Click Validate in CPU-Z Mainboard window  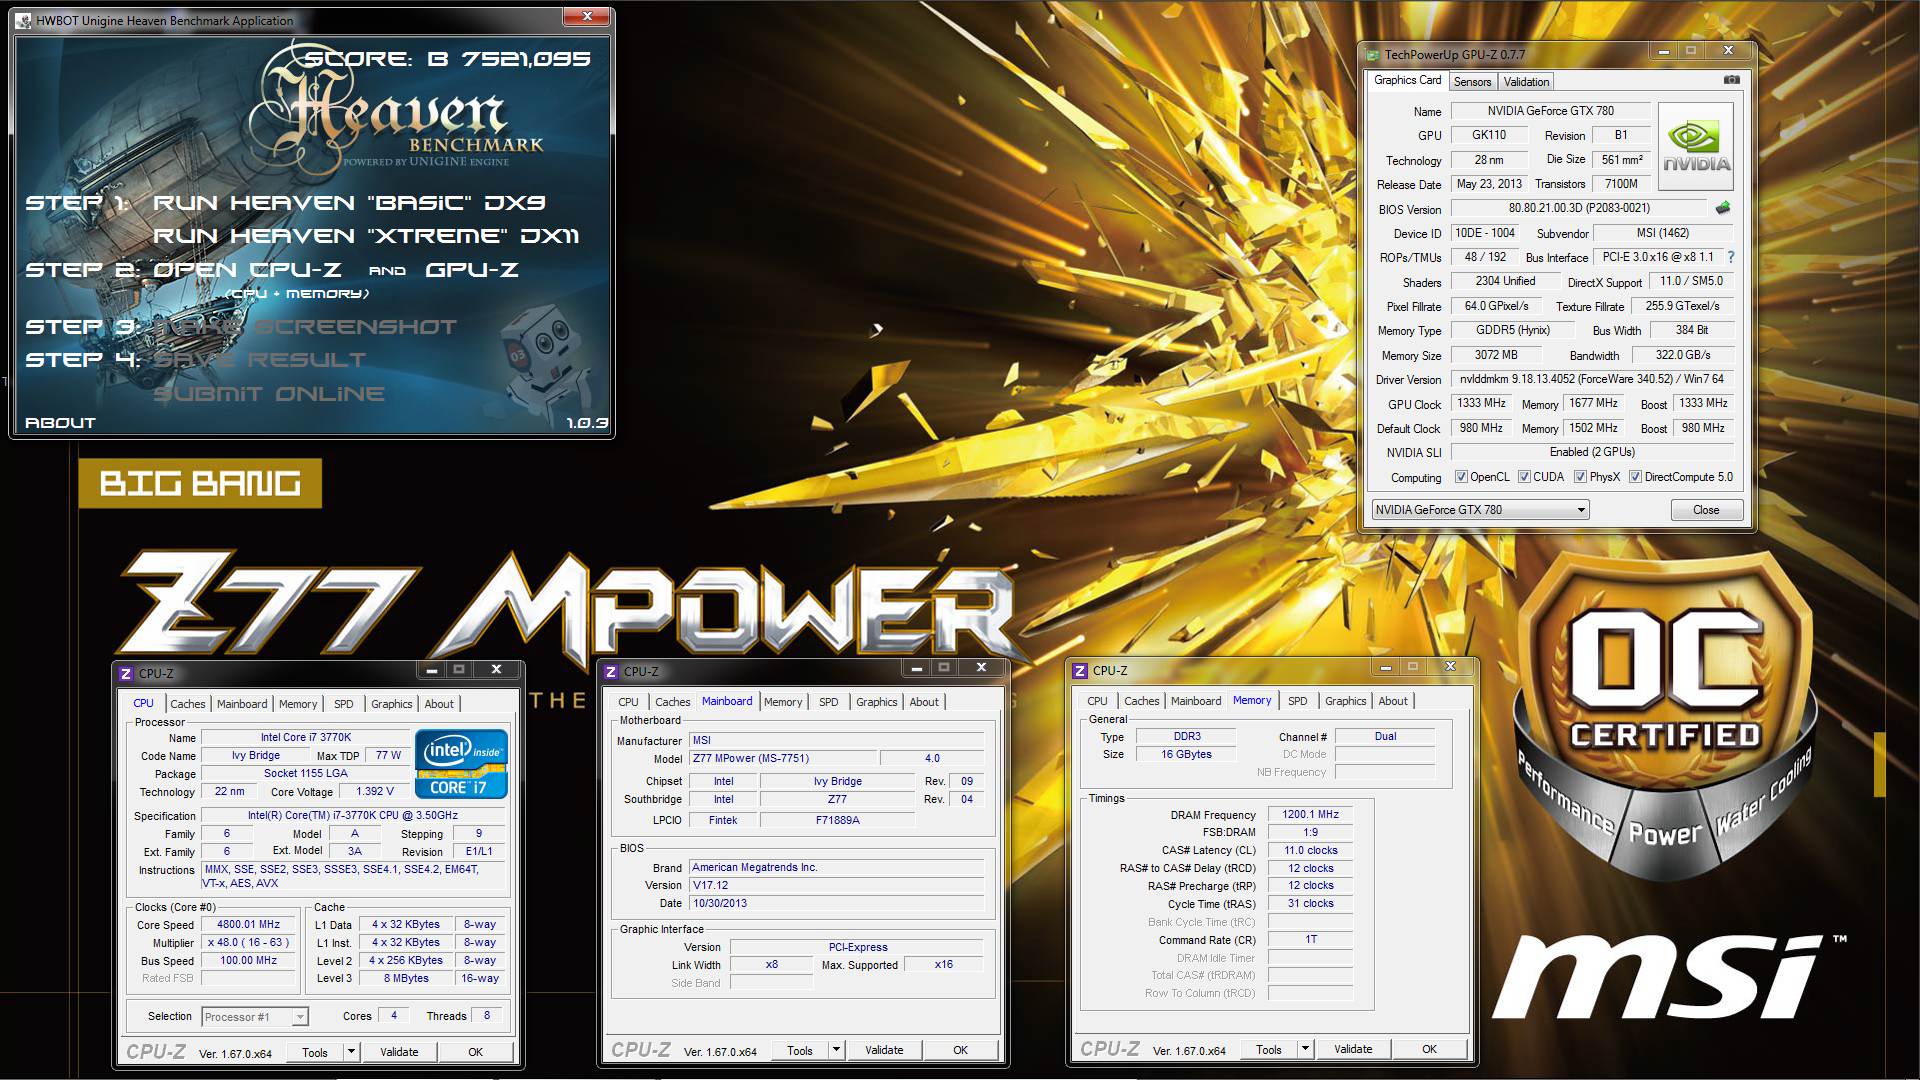(x=884, y=1050)
